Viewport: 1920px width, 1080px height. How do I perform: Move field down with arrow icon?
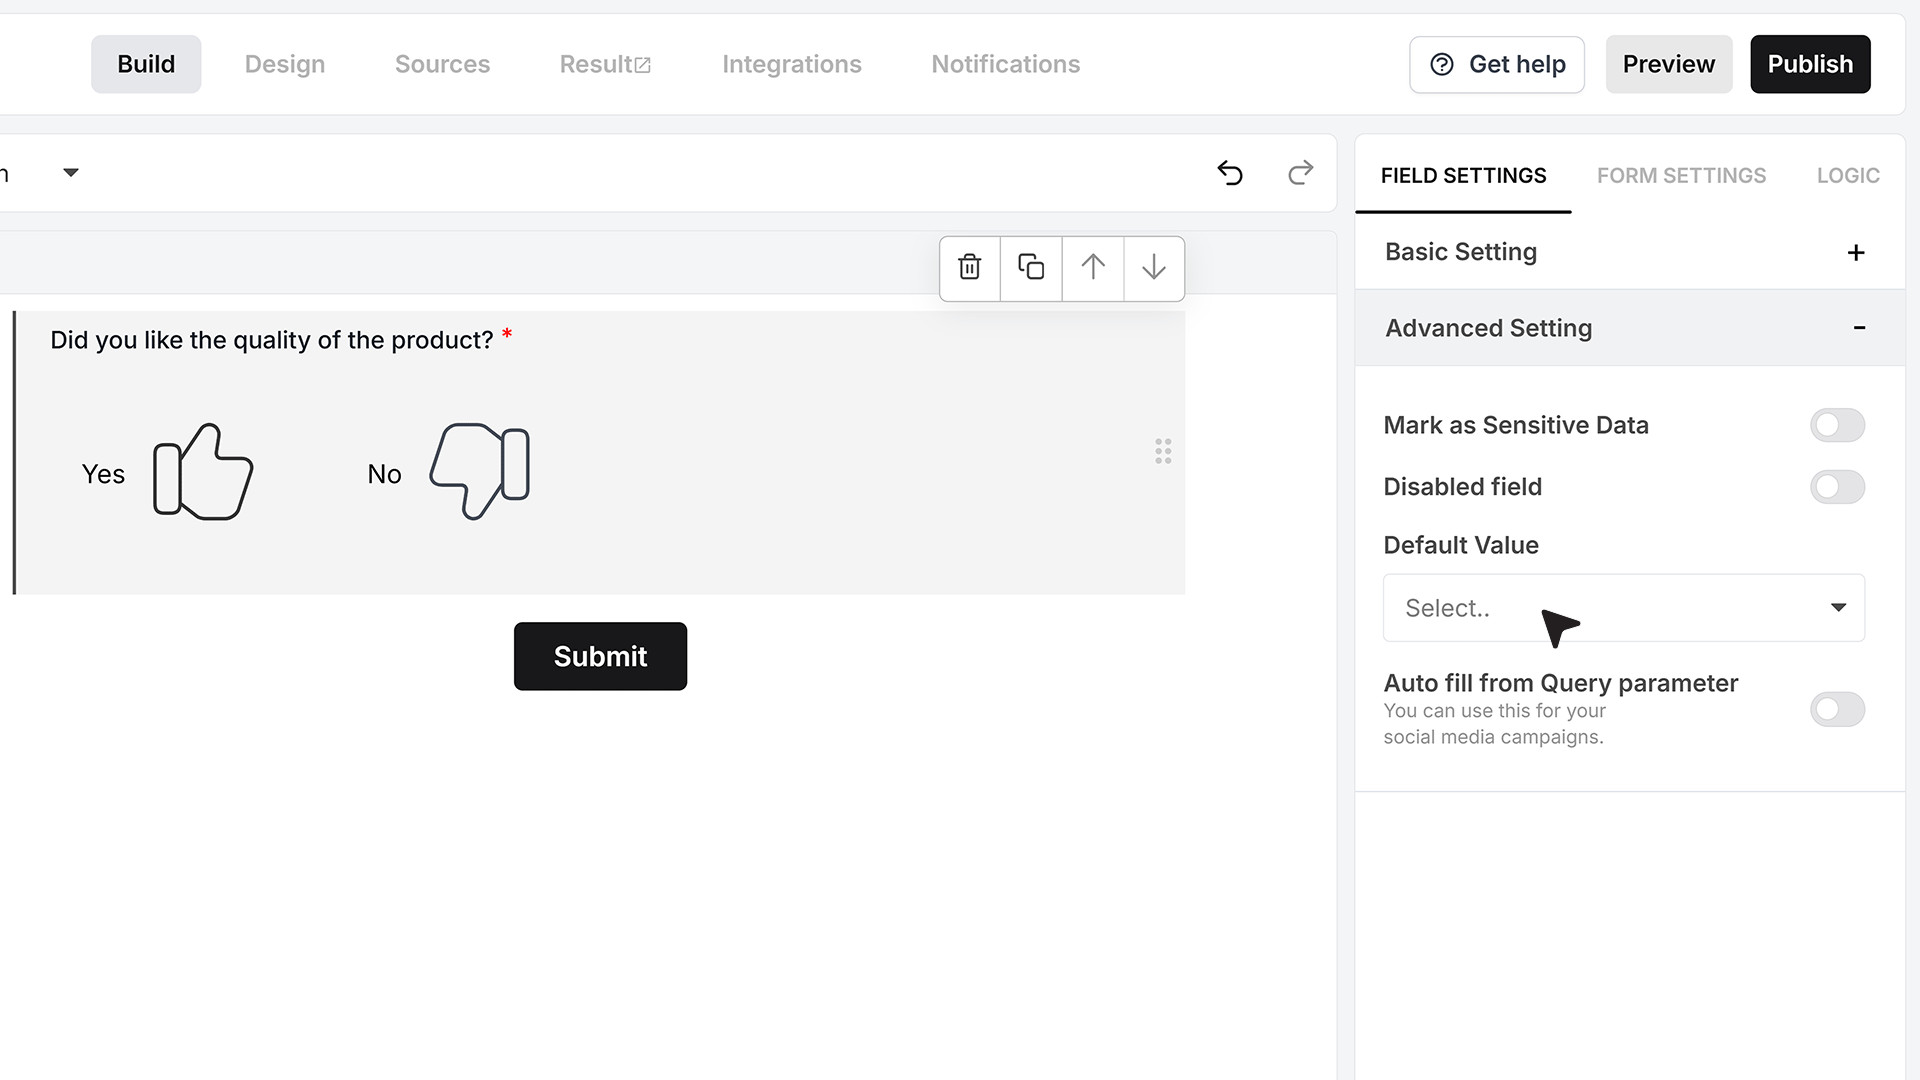click(1154, 268)
